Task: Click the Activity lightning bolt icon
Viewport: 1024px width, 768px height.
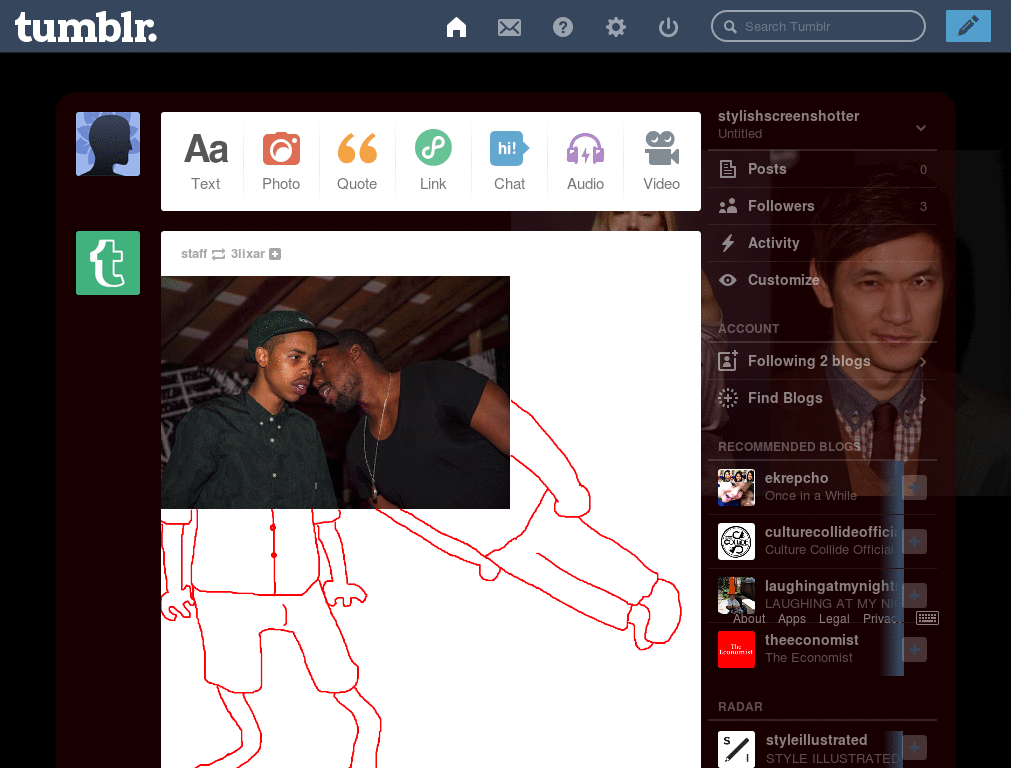Action: 728,243
